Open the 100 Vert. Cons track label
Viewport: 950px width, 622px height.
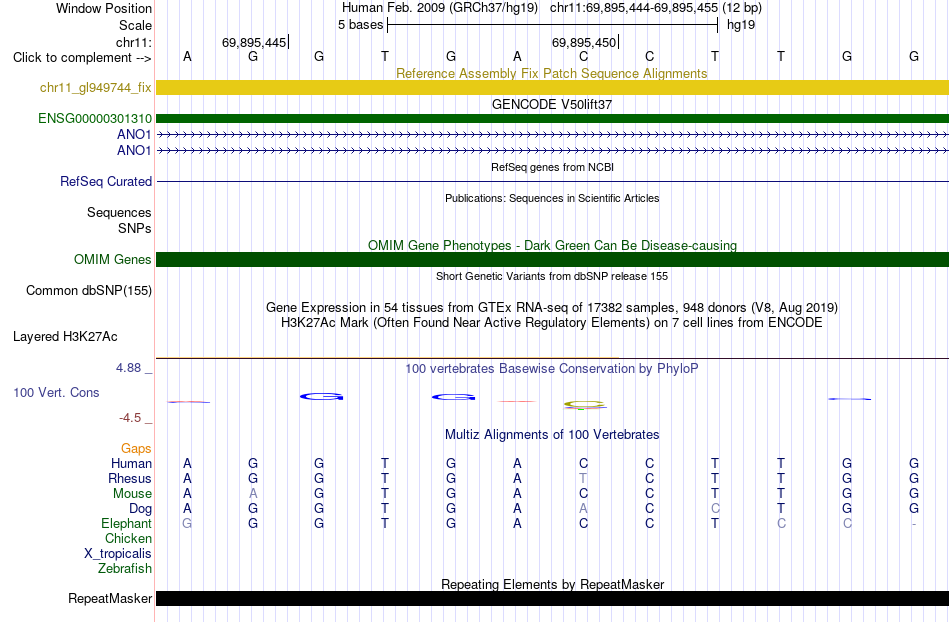click(56, 392)
